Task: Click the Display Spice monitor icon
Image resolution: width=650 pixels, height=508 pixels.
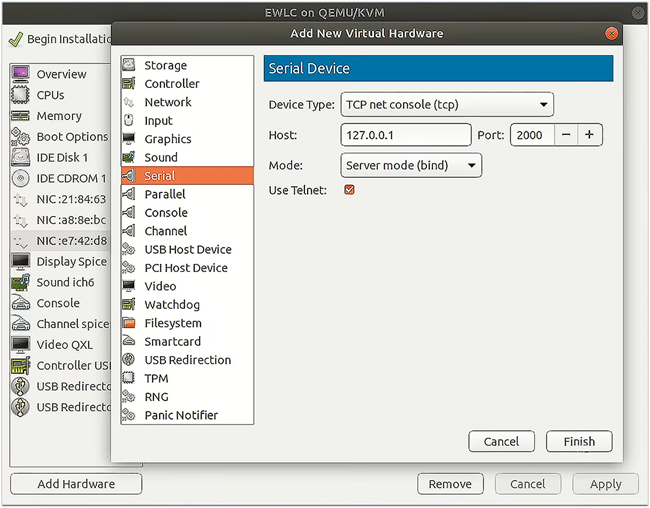Action: click(x=21, y=261)
